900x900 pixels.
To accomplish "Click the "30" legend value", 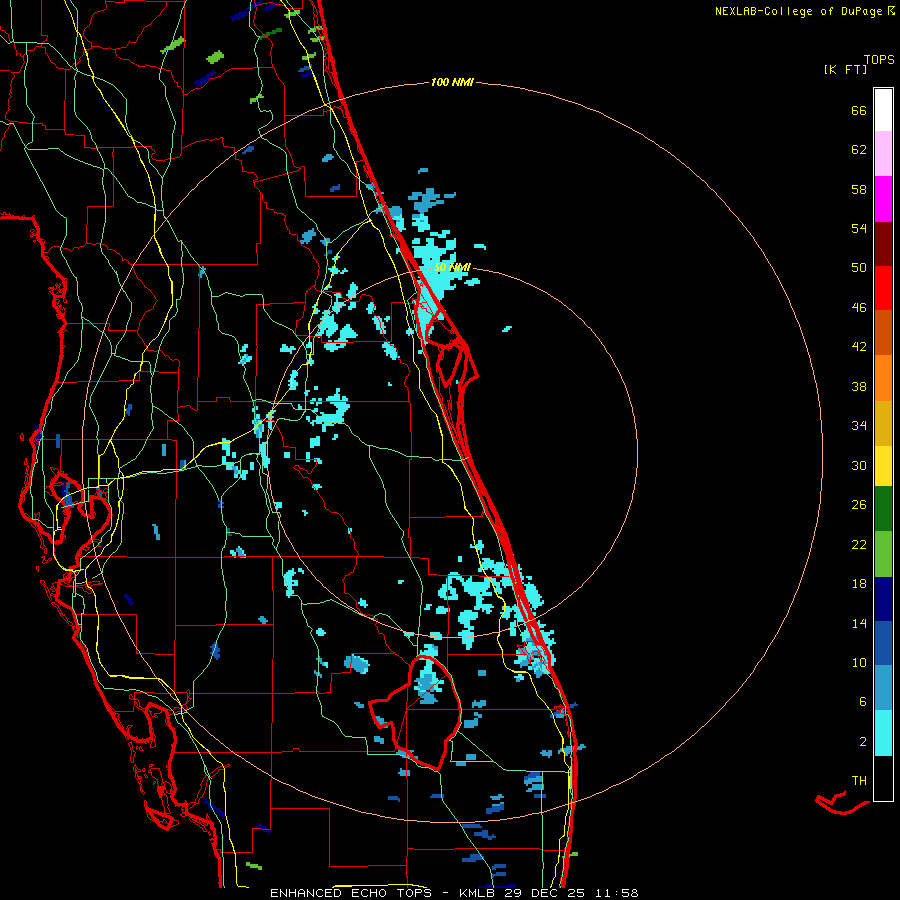I will point(859,465).
